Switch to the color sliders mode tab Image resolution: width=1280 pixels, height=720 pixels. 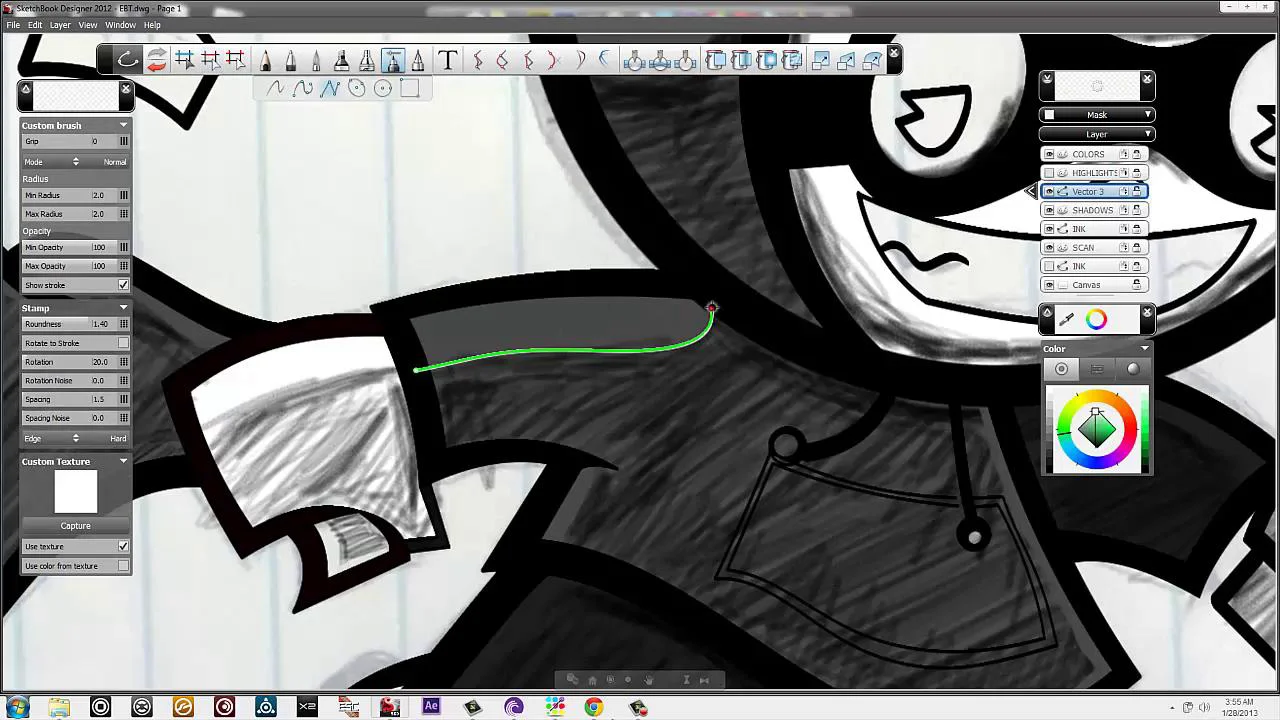[1097, 369]
